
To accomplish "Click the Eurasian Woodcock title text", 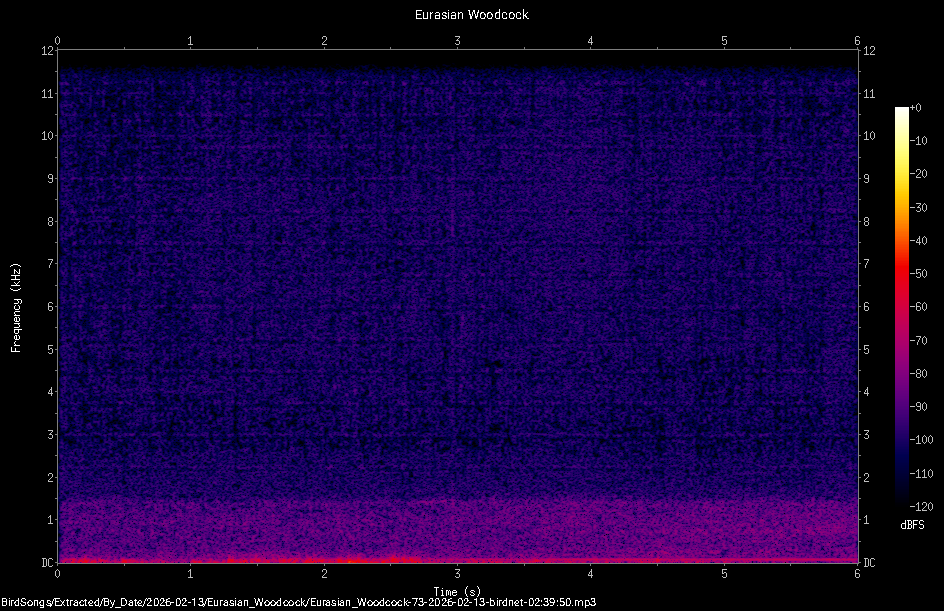I will (470, 14).
